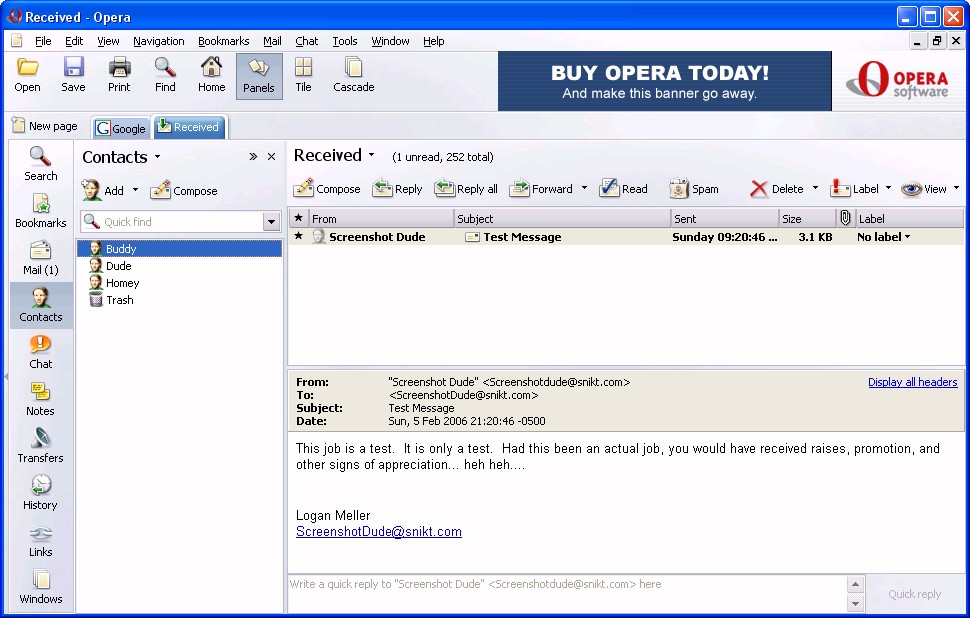
Task: Open the History panel
Action: click(x=40, y=492)
